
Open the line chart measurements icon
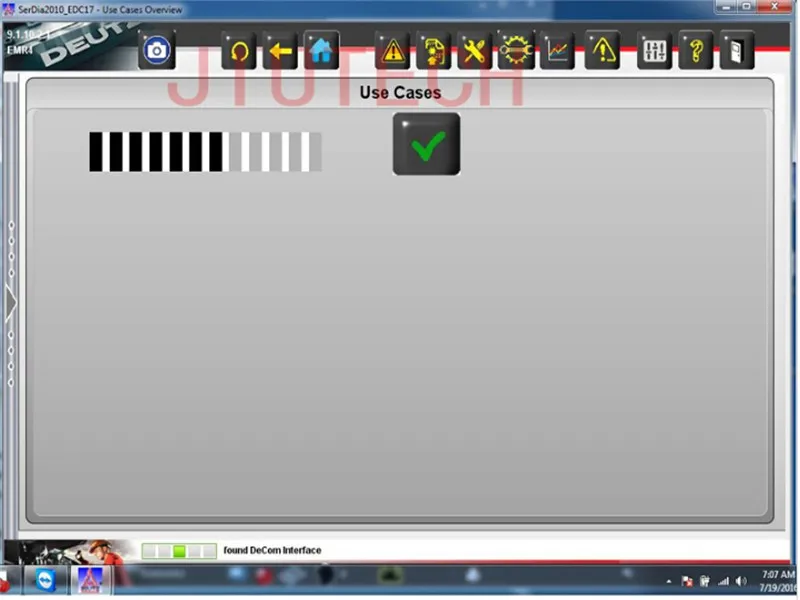pyautogui.click(x=557, y=51)
